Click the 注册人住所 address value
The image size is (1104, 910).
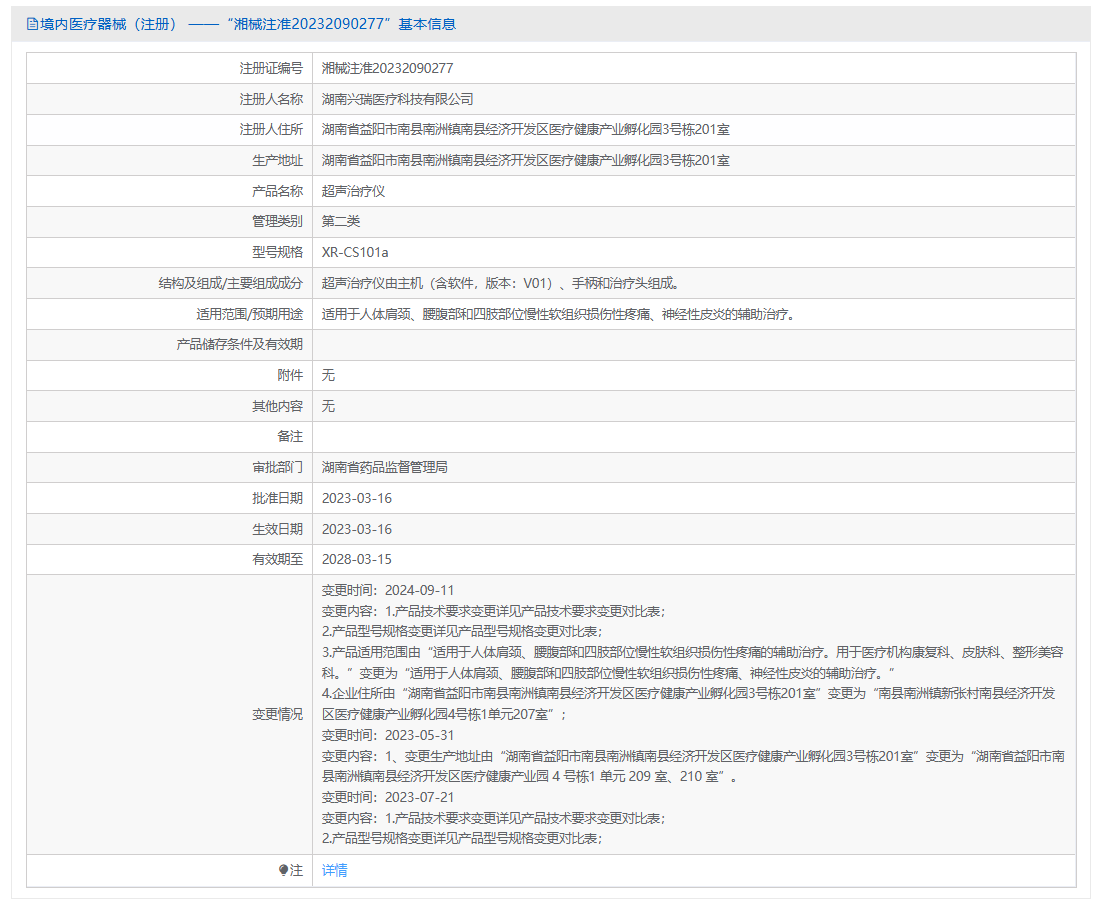[x=525, y=130]
